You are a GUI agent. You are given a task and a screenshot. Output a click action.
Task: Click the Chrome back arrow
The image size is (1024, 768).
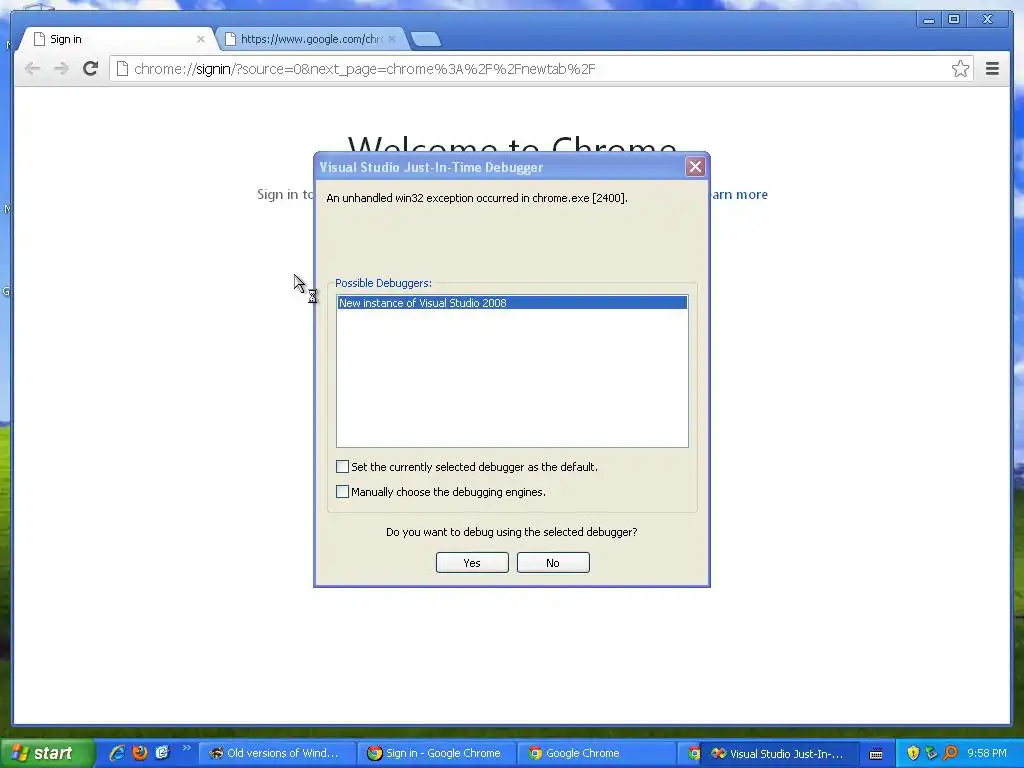coord(32,68)
